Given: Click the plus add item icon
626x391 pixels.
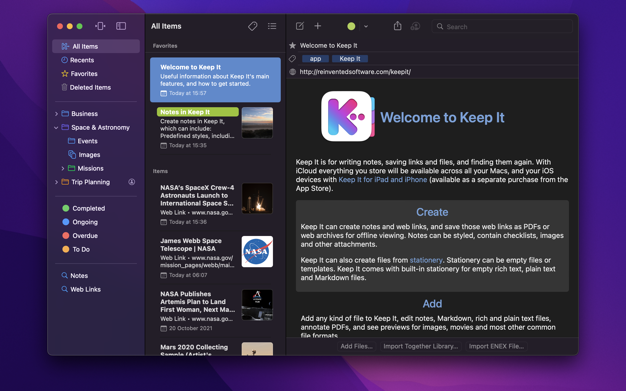Looking at the screenshot, I should pyautogui.click(x=317, y=26).
